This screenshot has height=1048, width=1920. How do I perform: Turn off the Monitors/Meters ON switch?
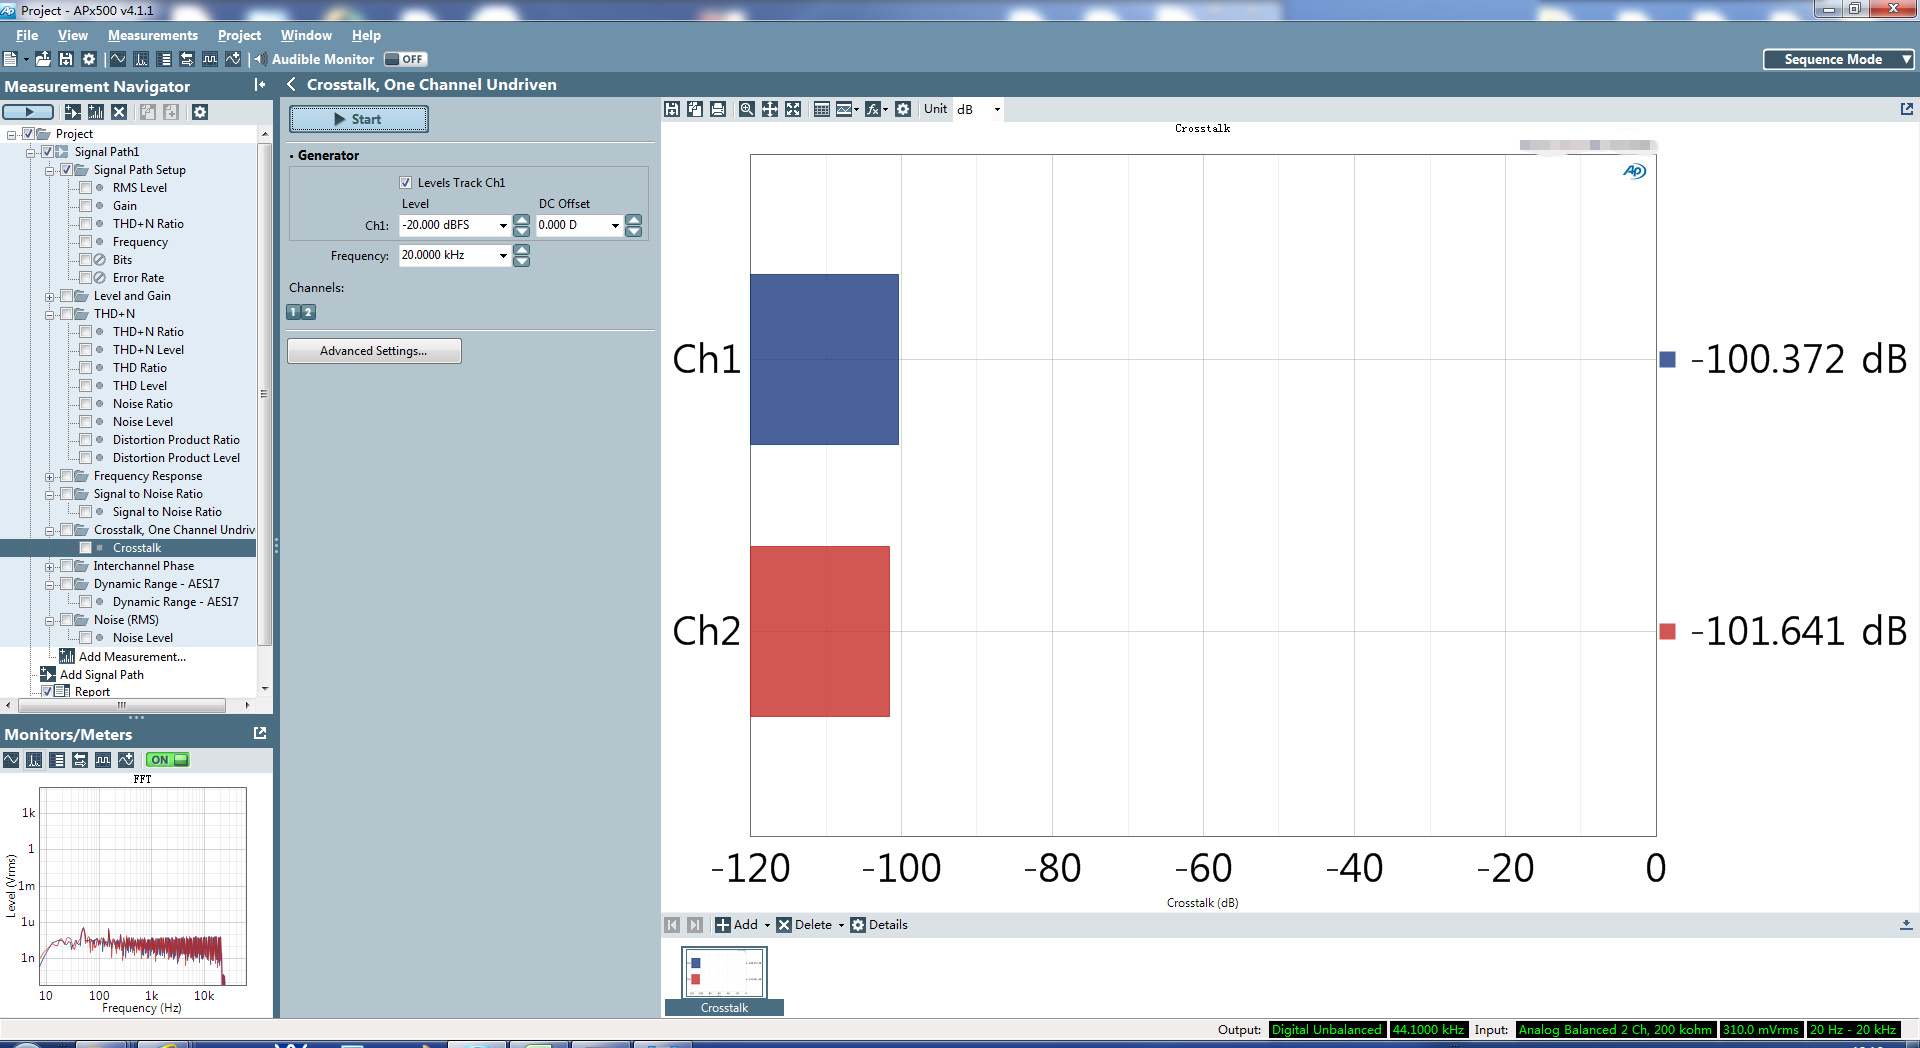pos(167,760)
